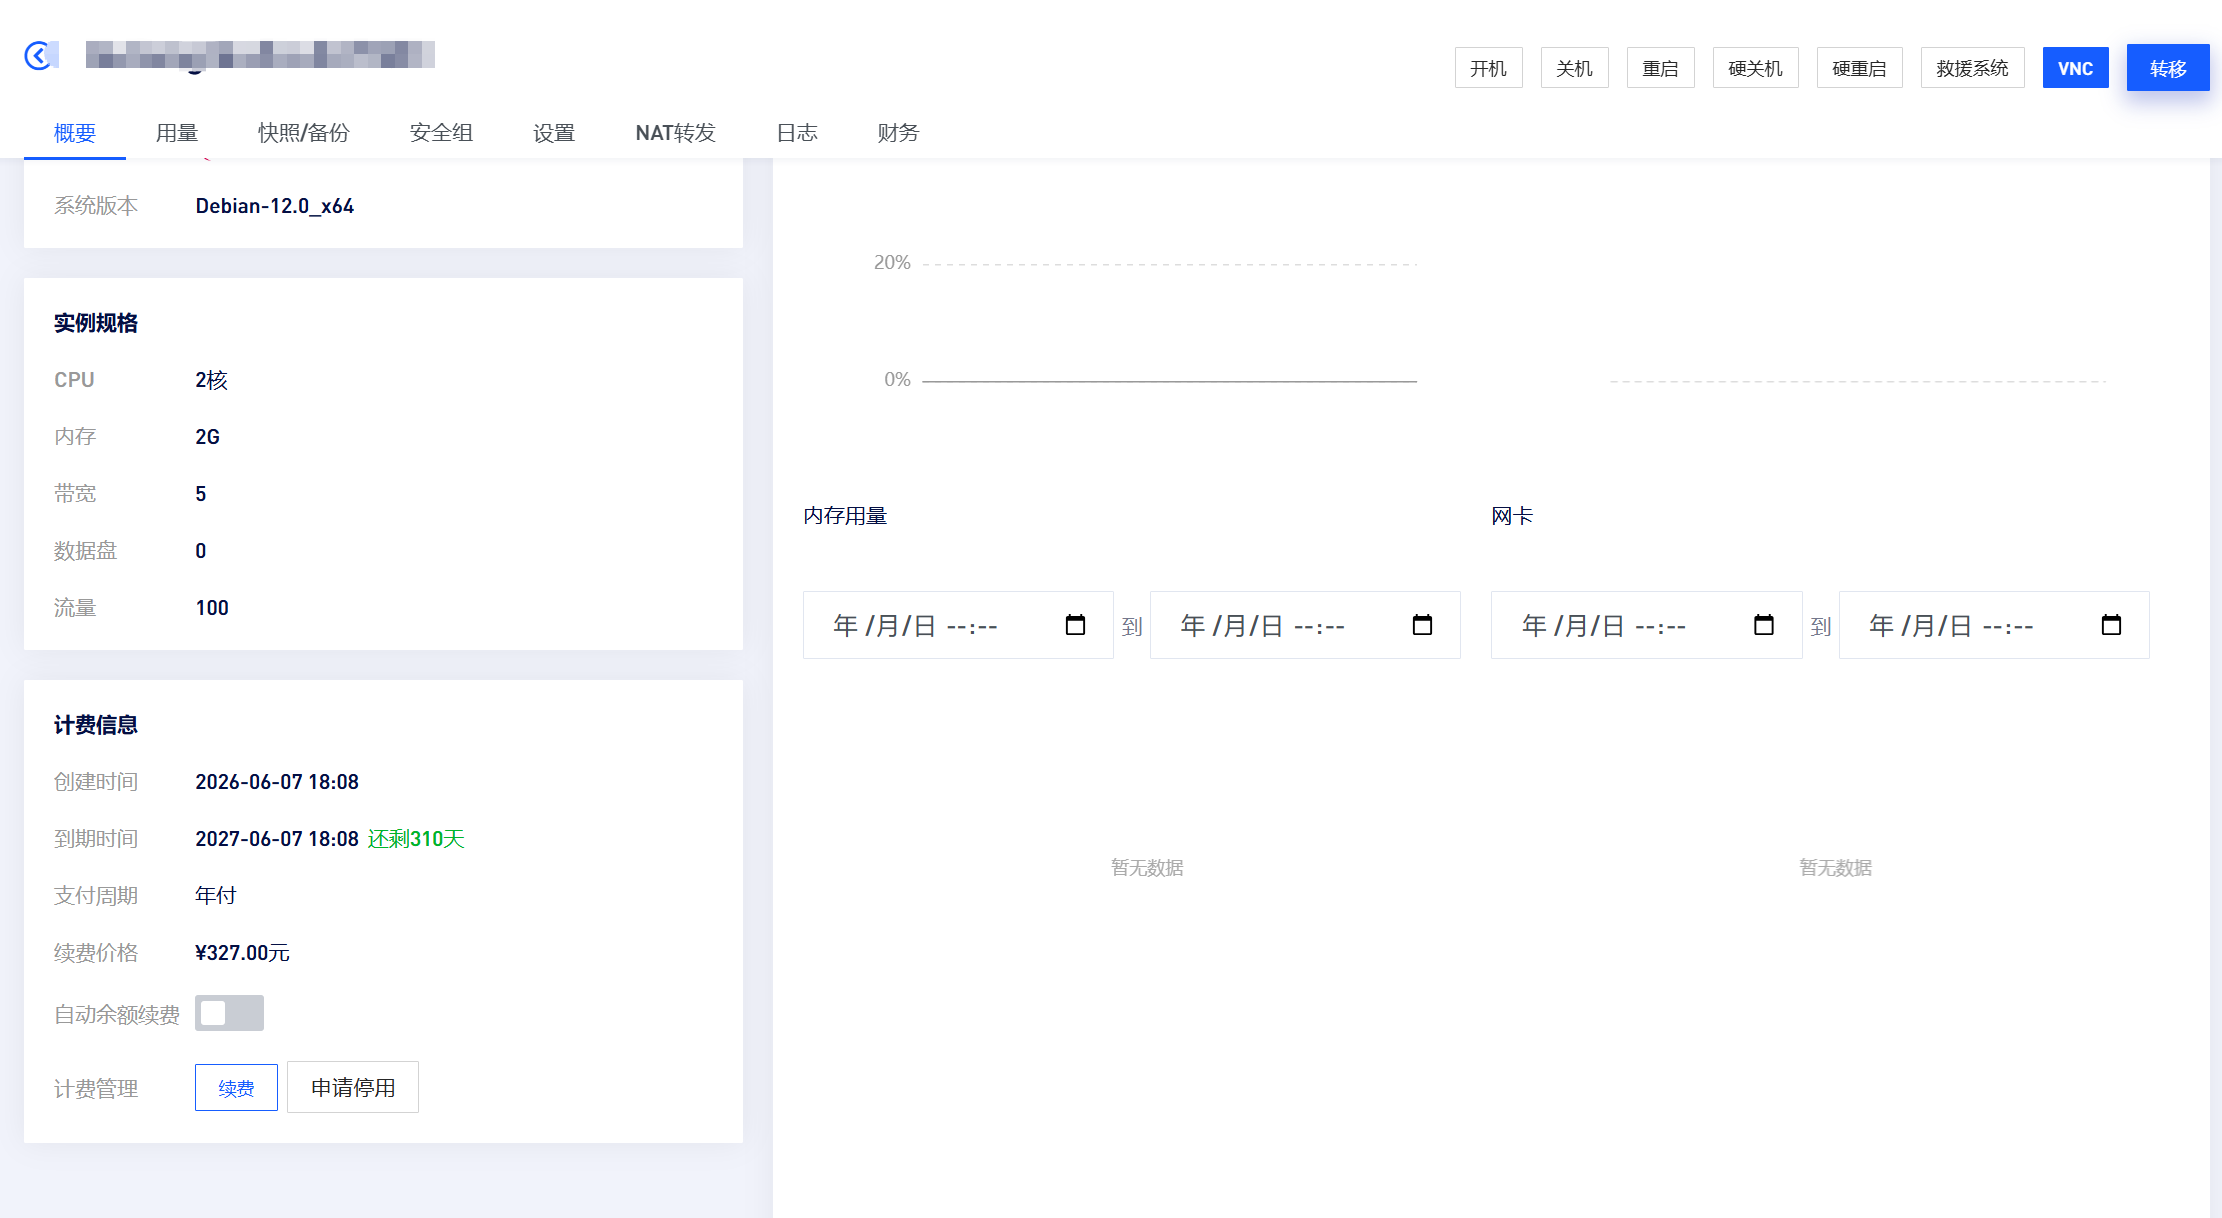Open the 财务 tab
The image size is (2222, 1218).
point(898,133)
